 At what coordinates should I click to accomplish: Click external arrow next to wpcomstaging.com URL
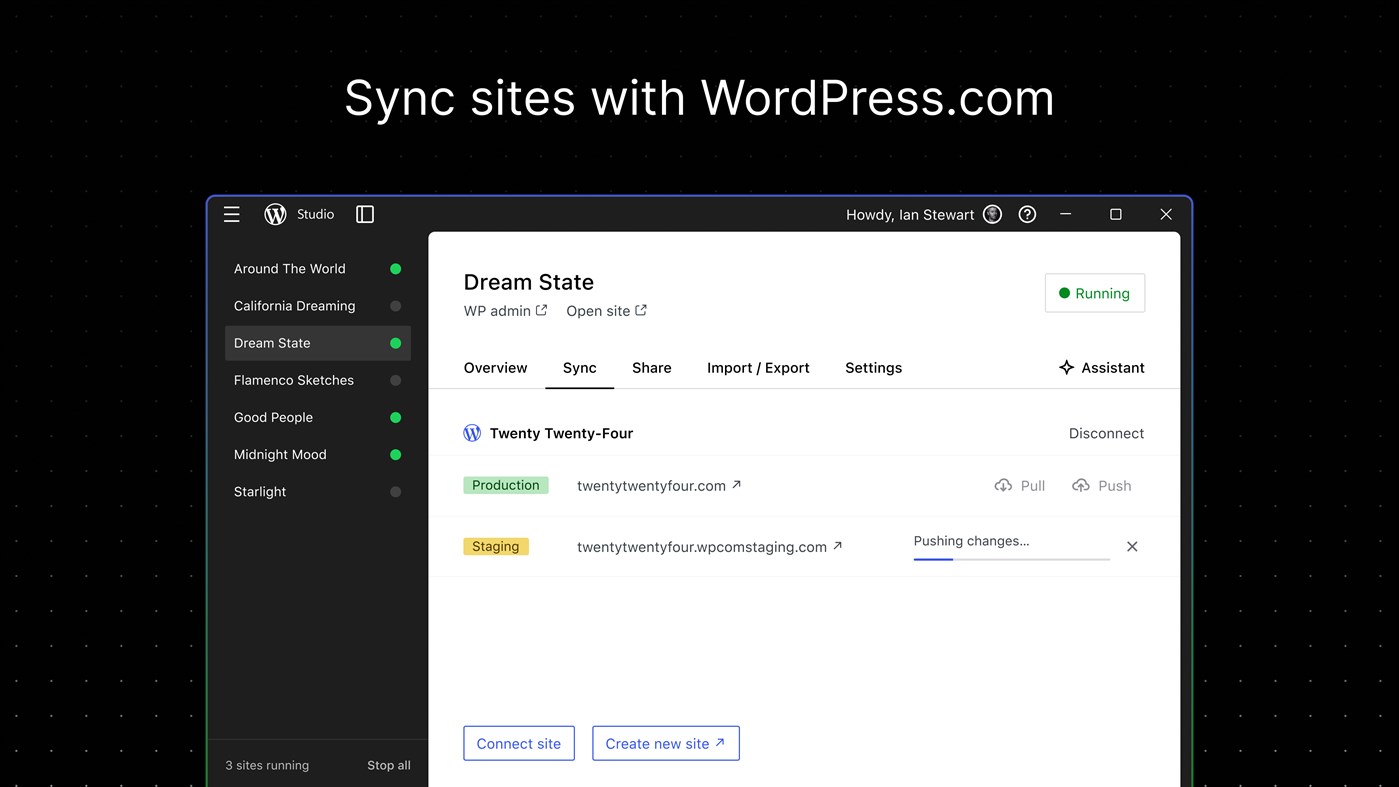[x=838, y=545]
